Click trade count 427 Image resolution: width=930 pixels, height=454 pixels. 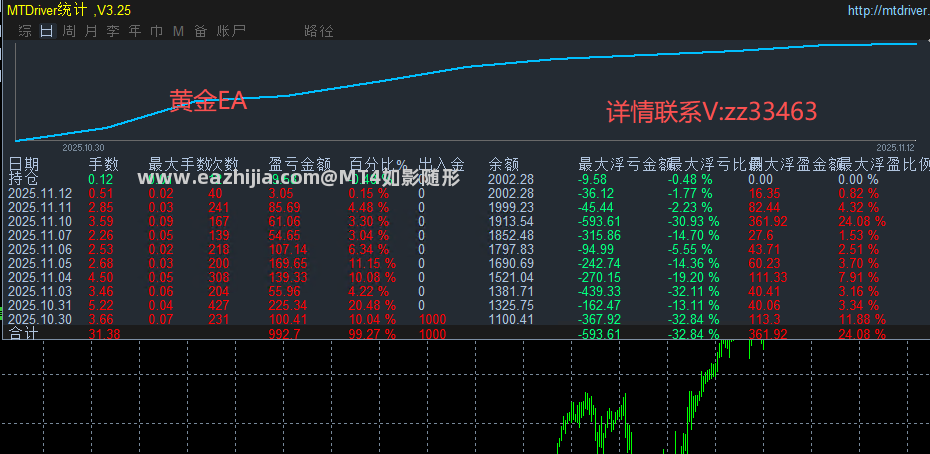pos(219,305)
